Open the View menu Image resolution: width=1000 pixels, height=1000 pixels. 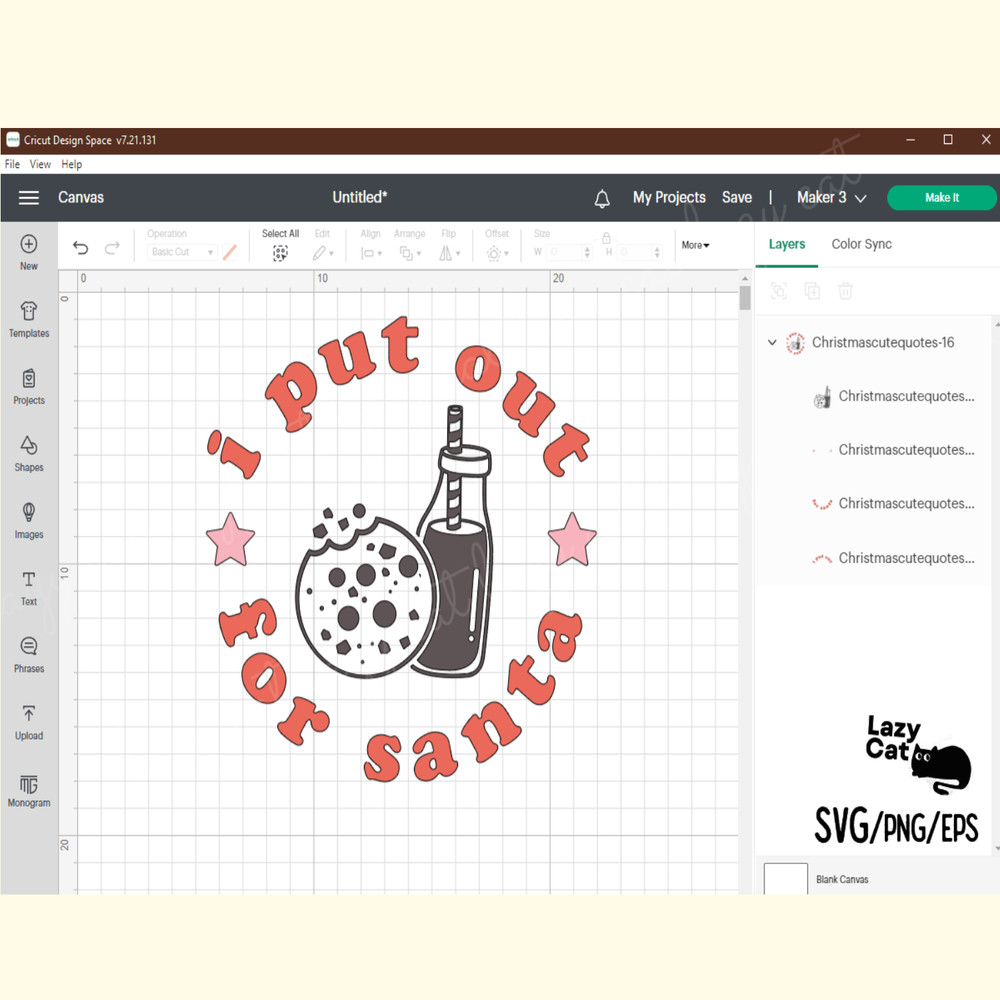40,164
